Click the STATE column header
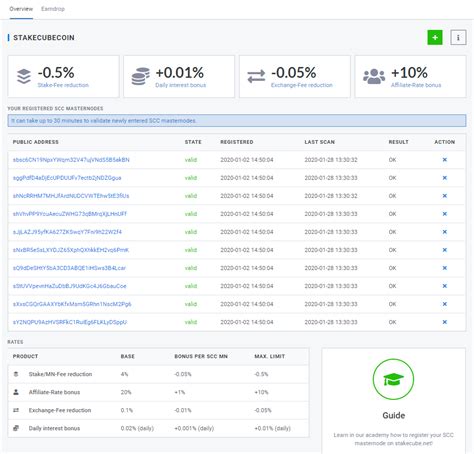The image size is (474, 454). 193,142
